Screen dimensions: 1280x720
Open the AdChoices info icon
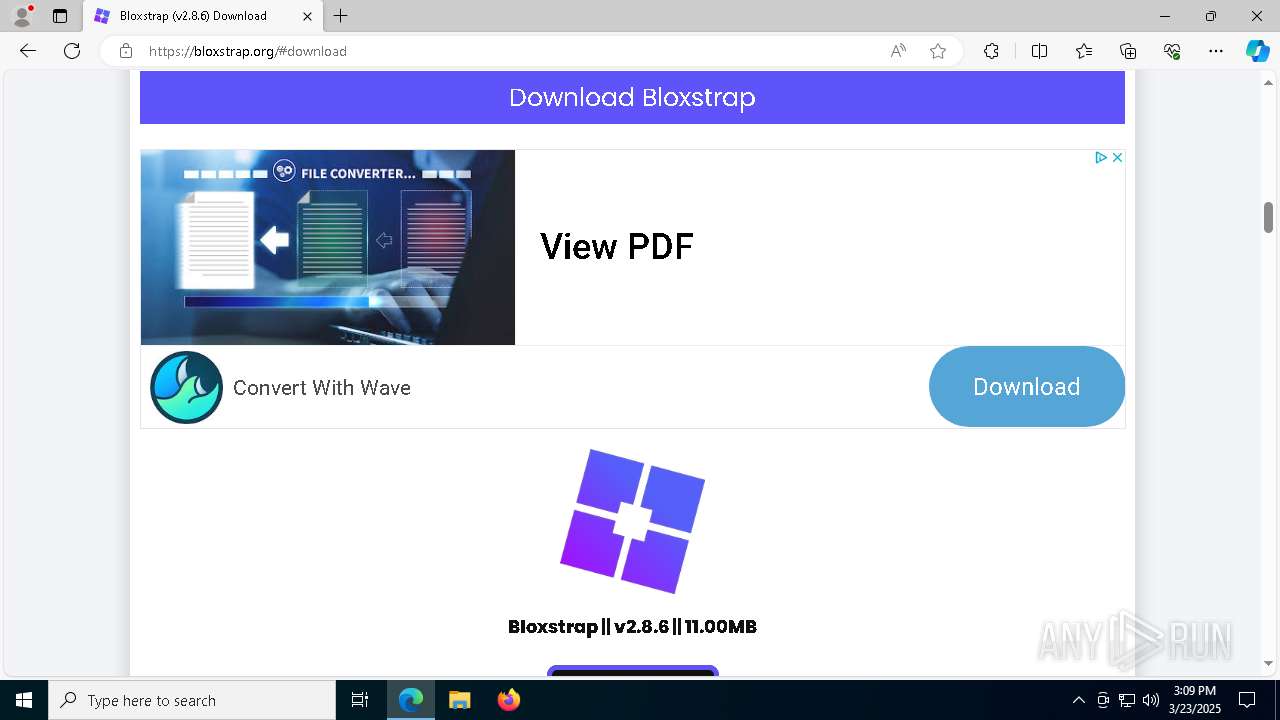point(1101,158)
